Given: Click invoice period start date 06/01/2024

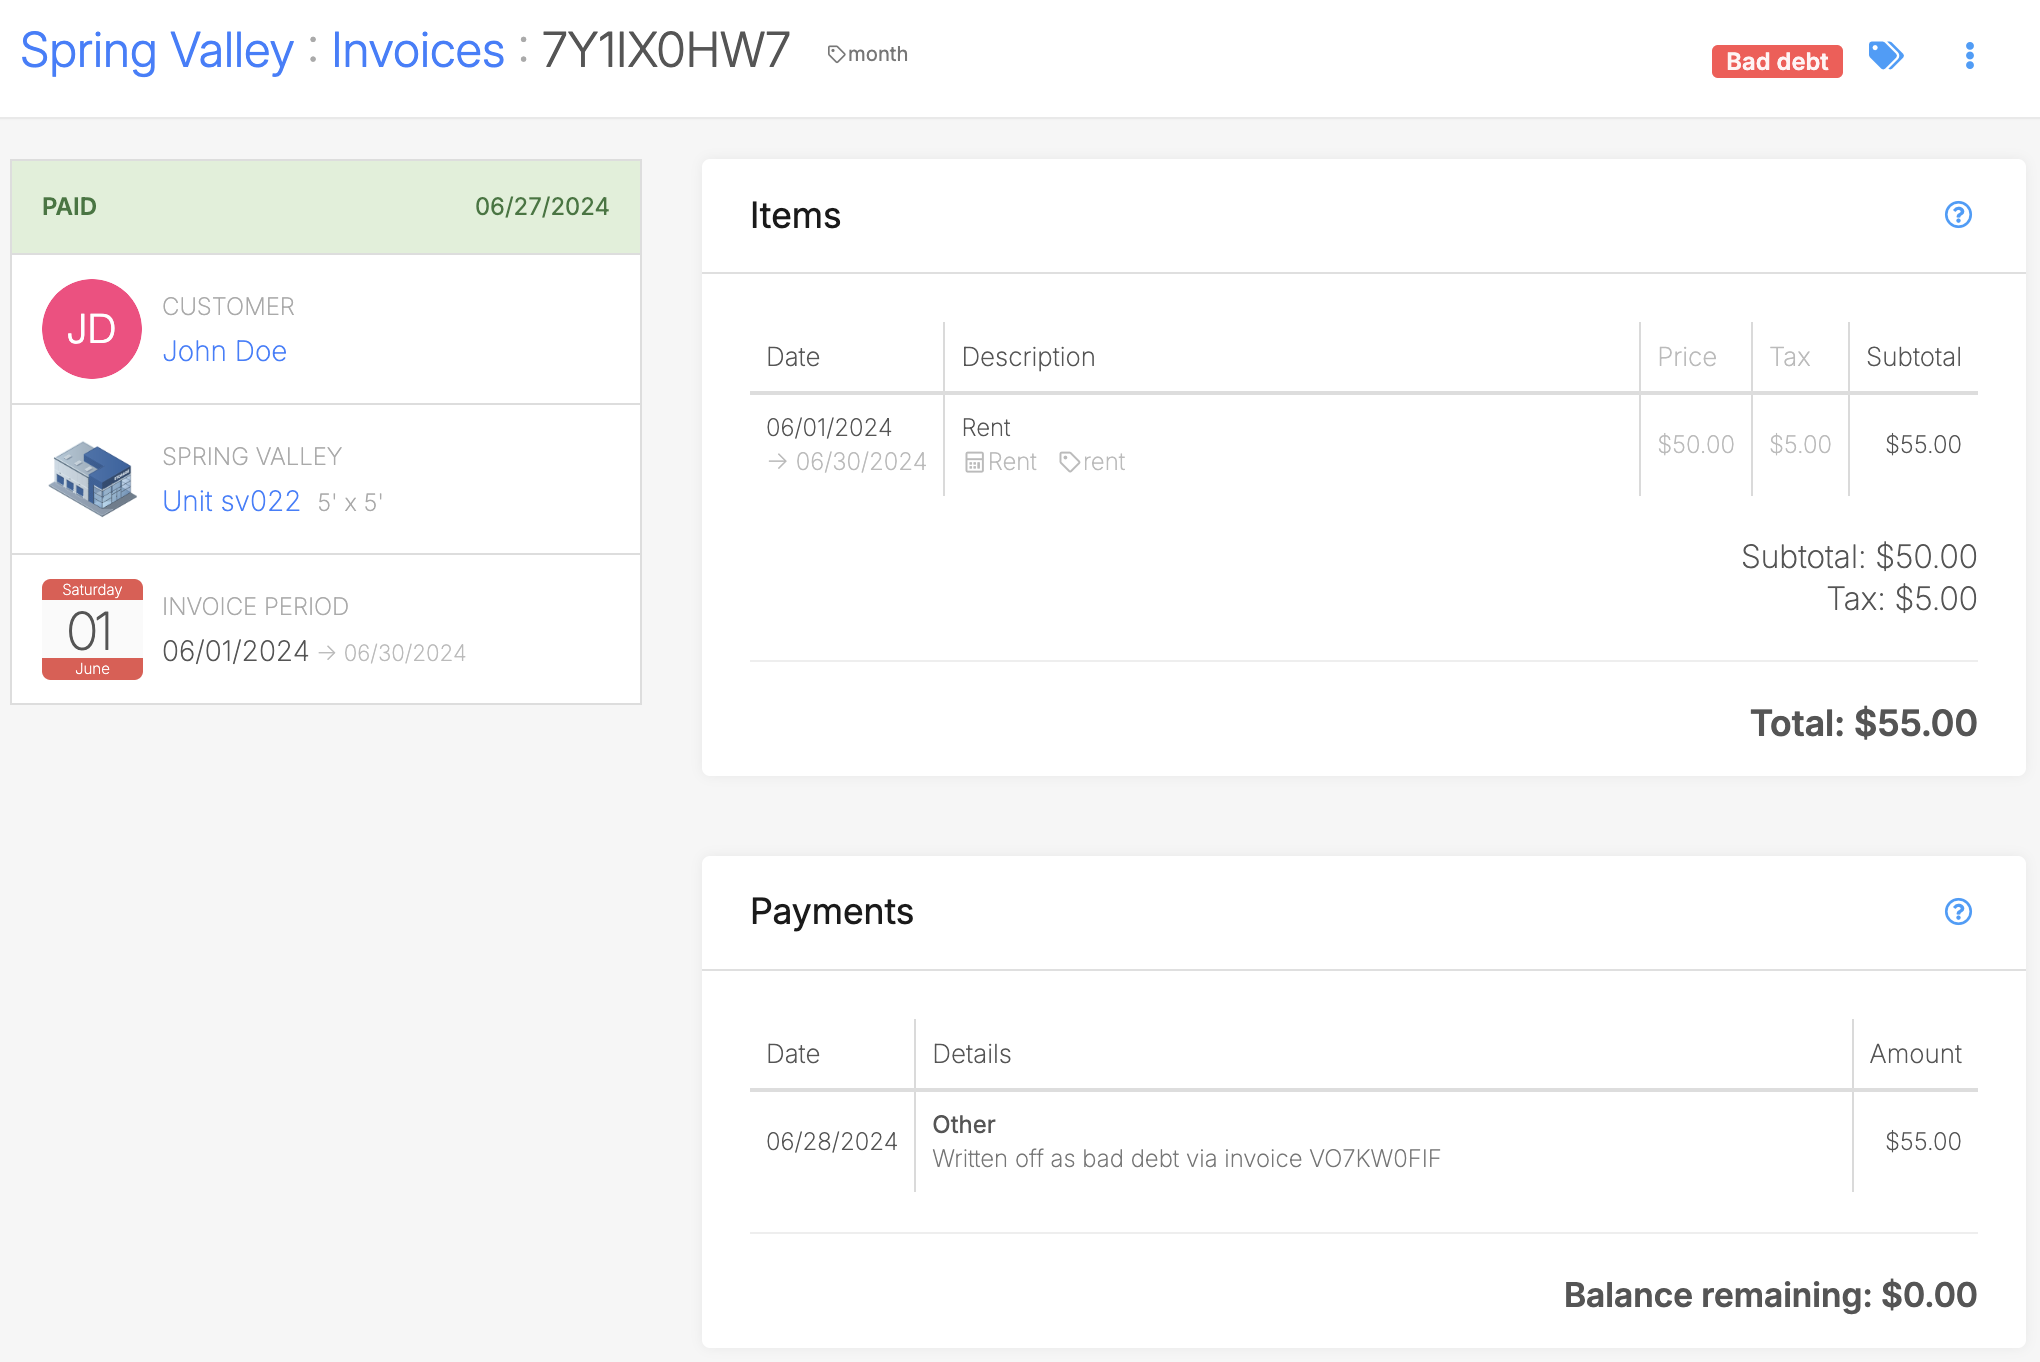Looking at the screenshot, I should [x=236, y=651].
